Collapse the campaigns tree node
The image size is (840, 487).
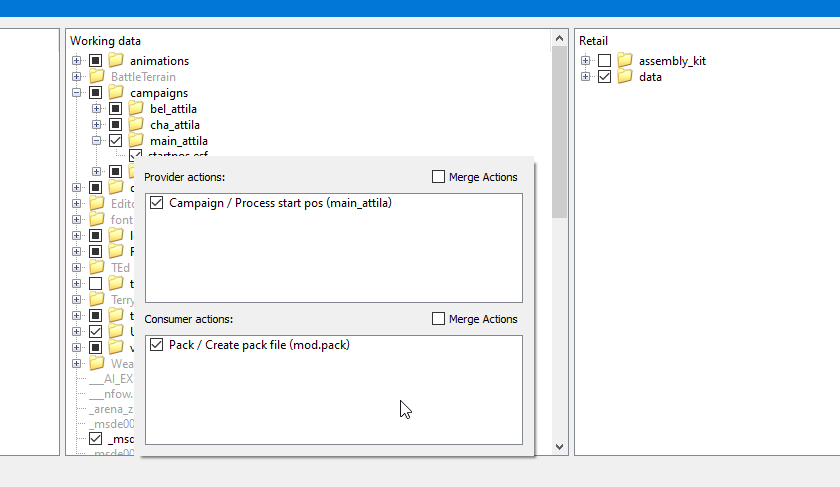coord(77,93)
